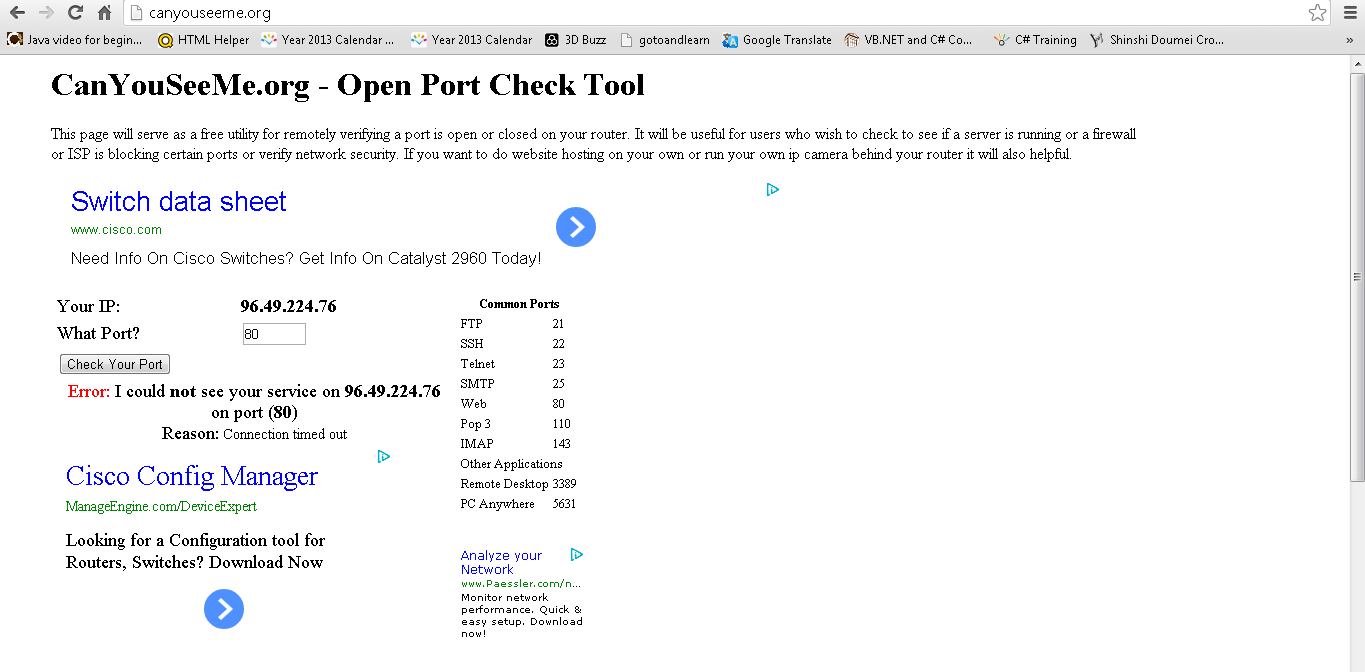Screen dimensions: 1365x672
Task: Click the Your IP value 96.49.224.76
Action: 288,307
